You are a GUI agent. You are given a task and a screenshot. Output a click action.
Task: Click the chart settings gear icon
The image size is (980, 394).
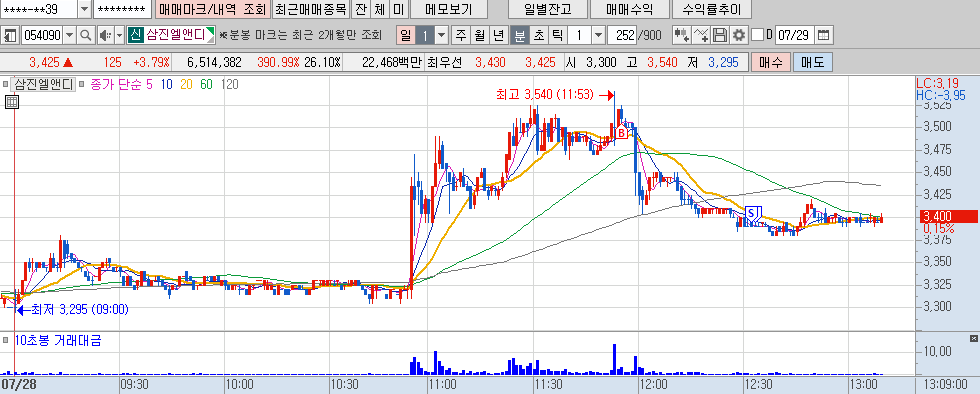click(x=739, y=35)
